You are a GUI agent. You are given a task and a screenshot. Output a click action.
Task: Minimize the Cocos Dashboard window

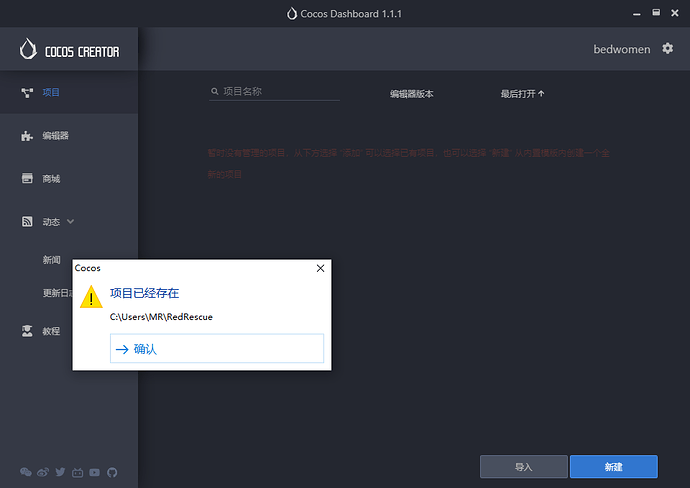(637, 14)
